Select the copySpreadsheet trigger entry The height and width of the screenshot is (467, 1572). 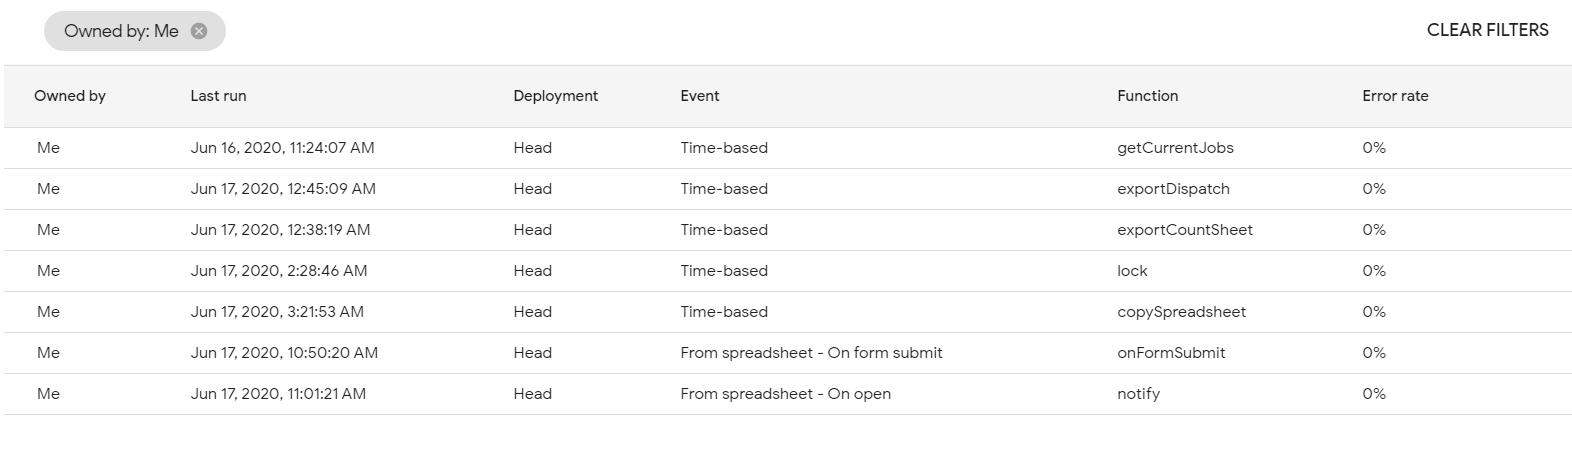[x=1181, y=312]
